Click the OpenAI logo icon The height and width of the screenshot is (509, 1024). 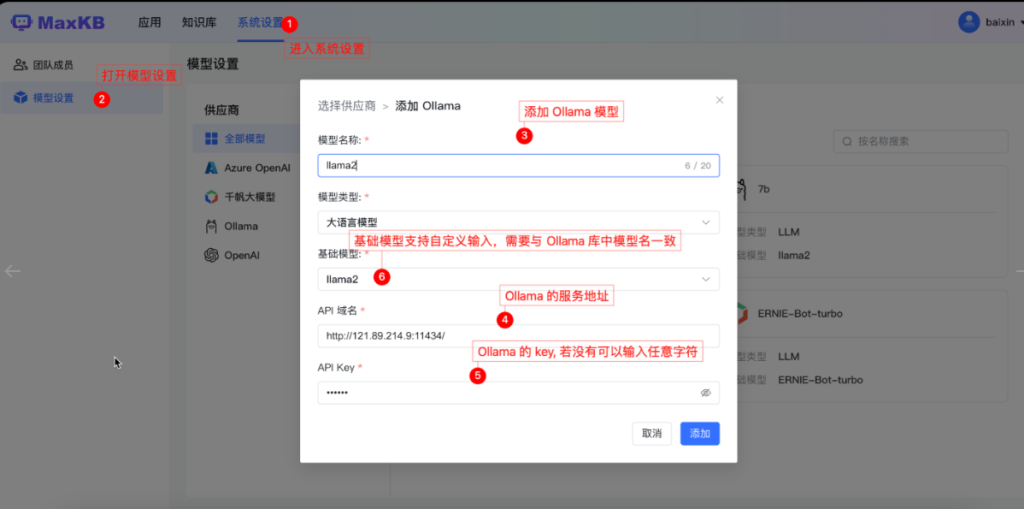pos(211,255)
